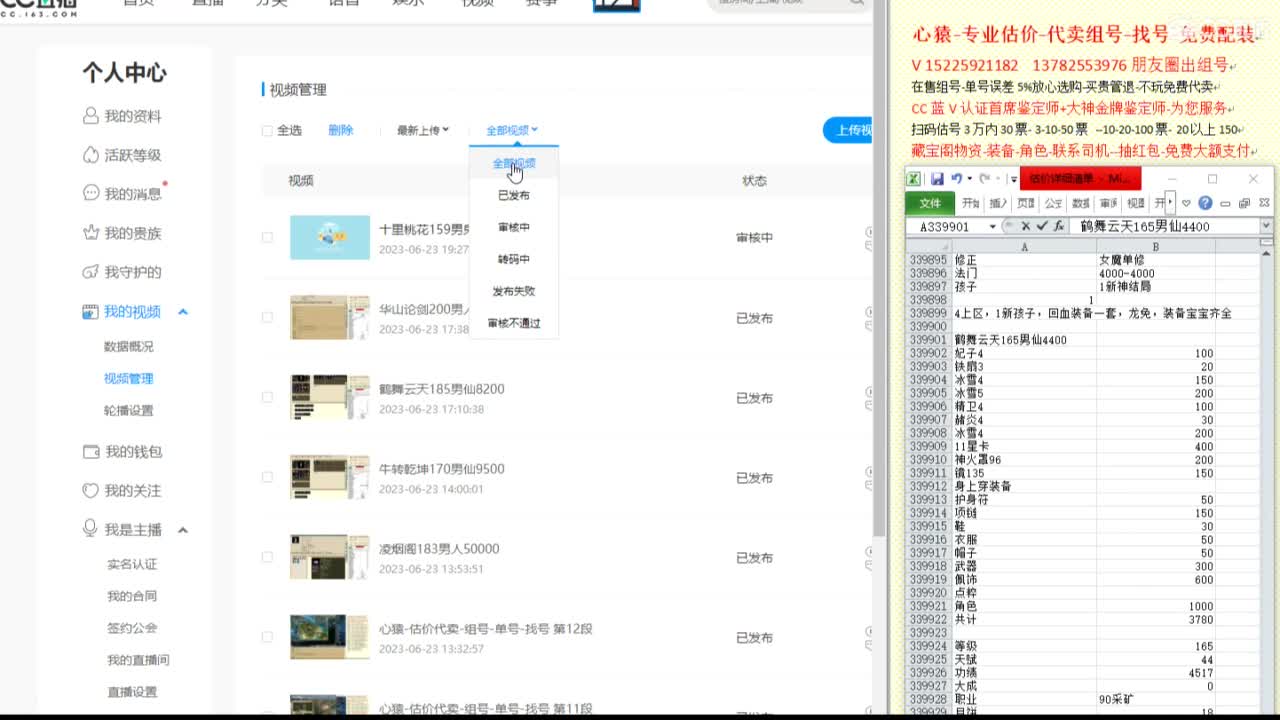This screenshot has height=720, width=1280.
Task: Open the 最新上传 sort dropdown
Action: pyautogui.click(x=422, y=131)
